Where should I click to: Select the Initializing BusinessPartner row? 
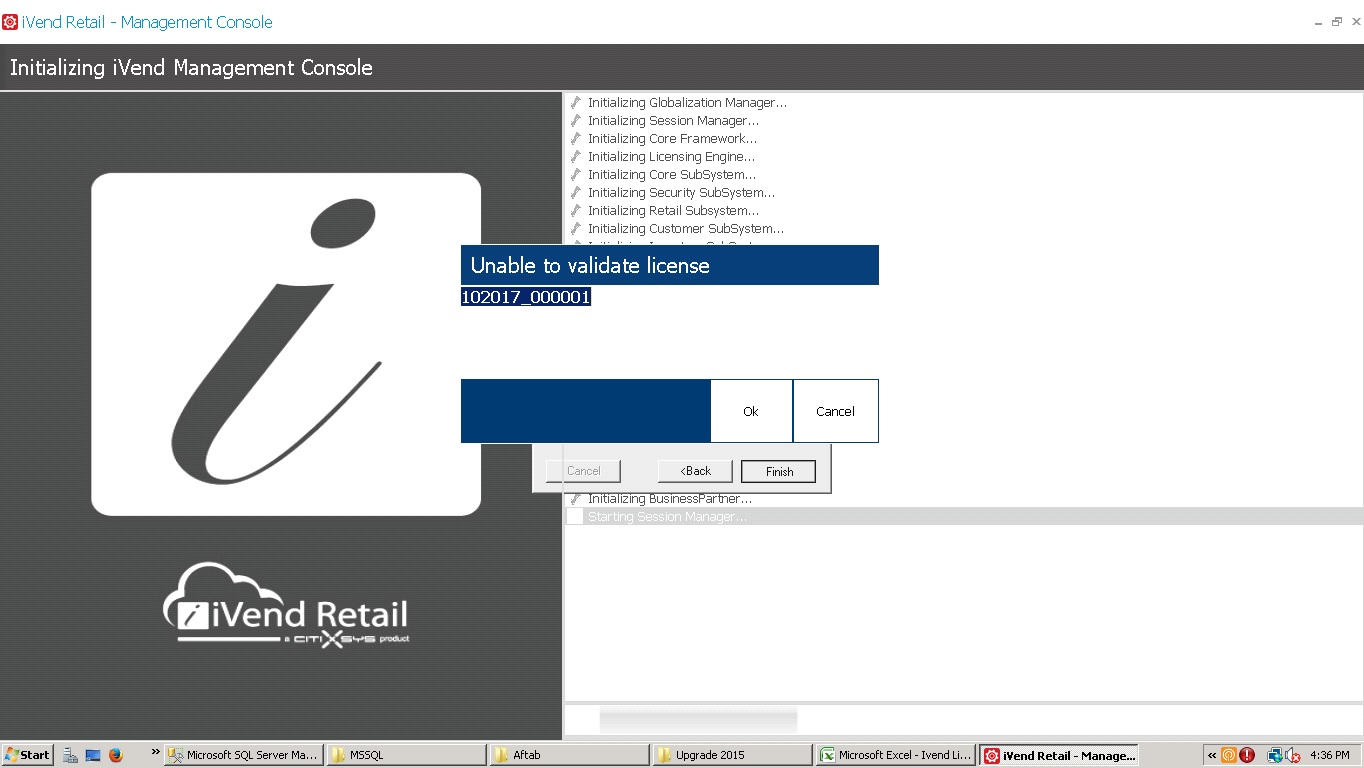964,499
